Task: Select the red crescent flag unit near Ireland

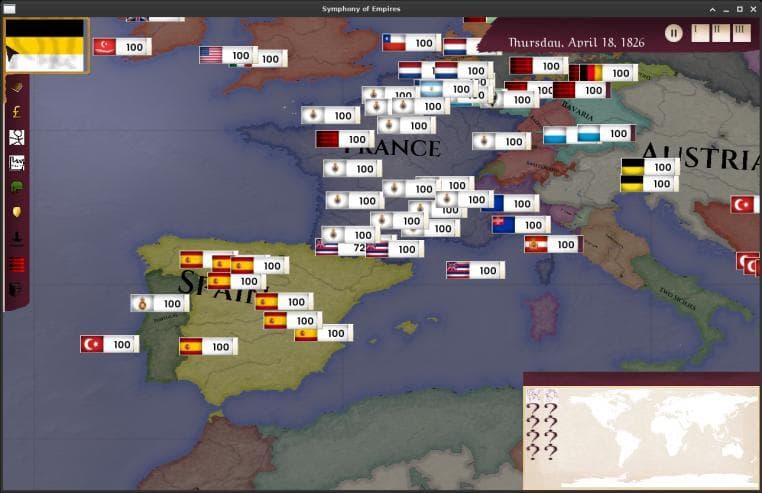Action: [122, 47]
